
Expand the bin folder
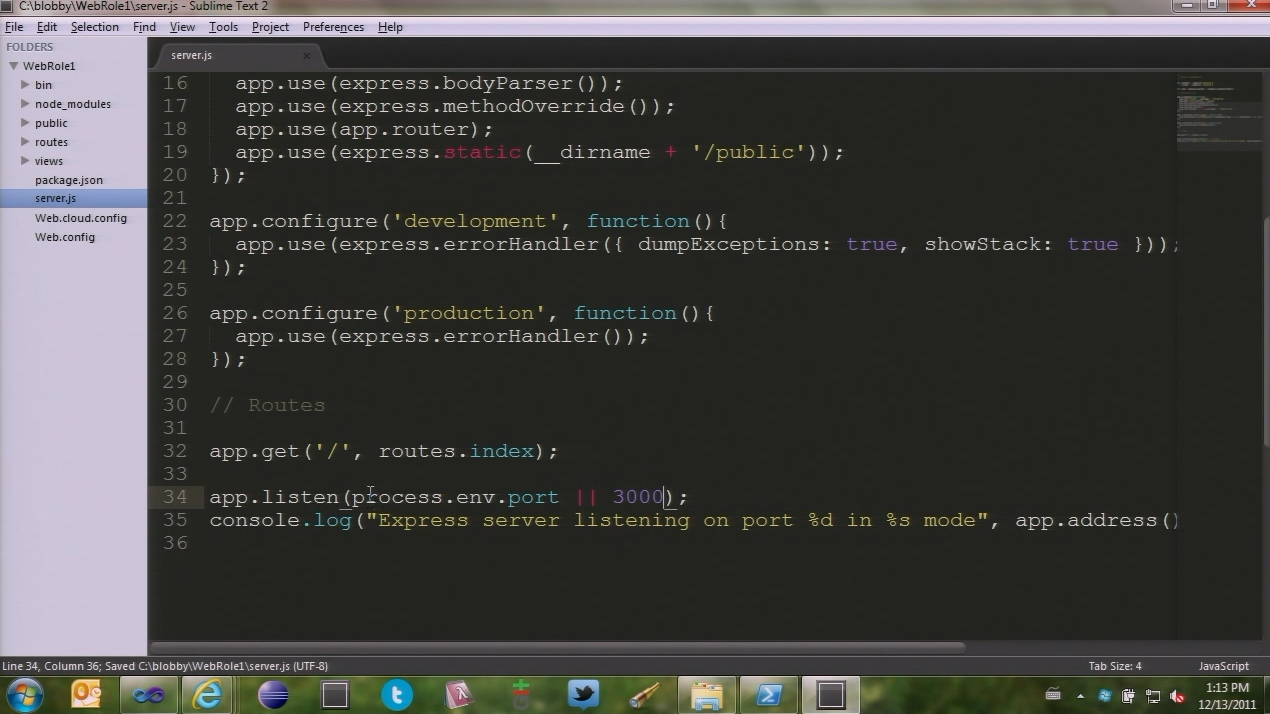(x=26, y=85)
